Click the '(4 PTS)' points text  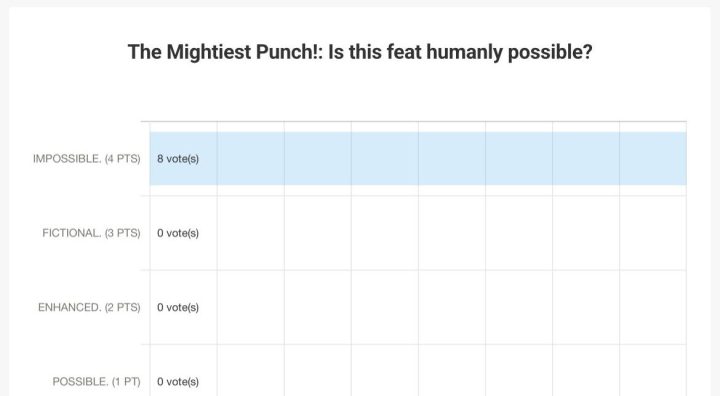[x=123, y=159]
